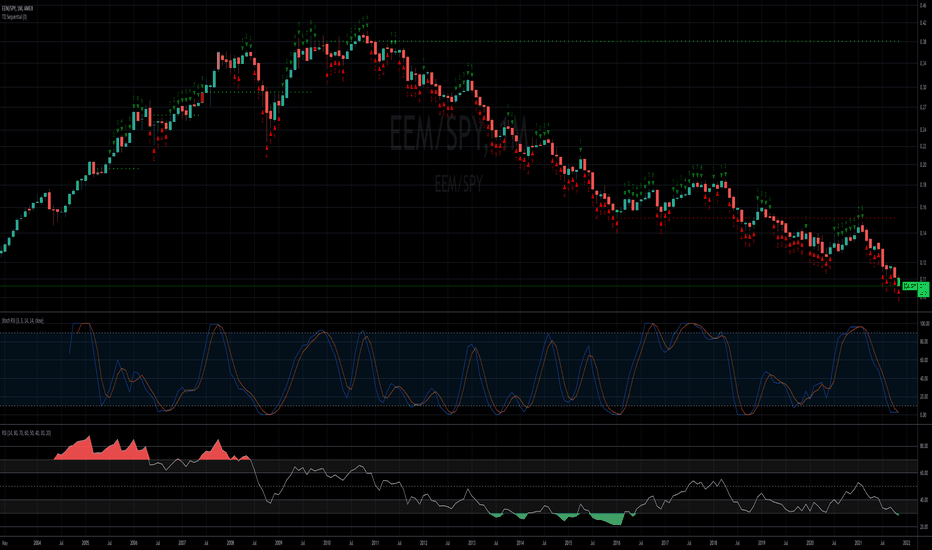Viewport: 932px width, 550px height.
Task: Select the EEM/SPY symbol legend at top left
Action: (17, 8)
